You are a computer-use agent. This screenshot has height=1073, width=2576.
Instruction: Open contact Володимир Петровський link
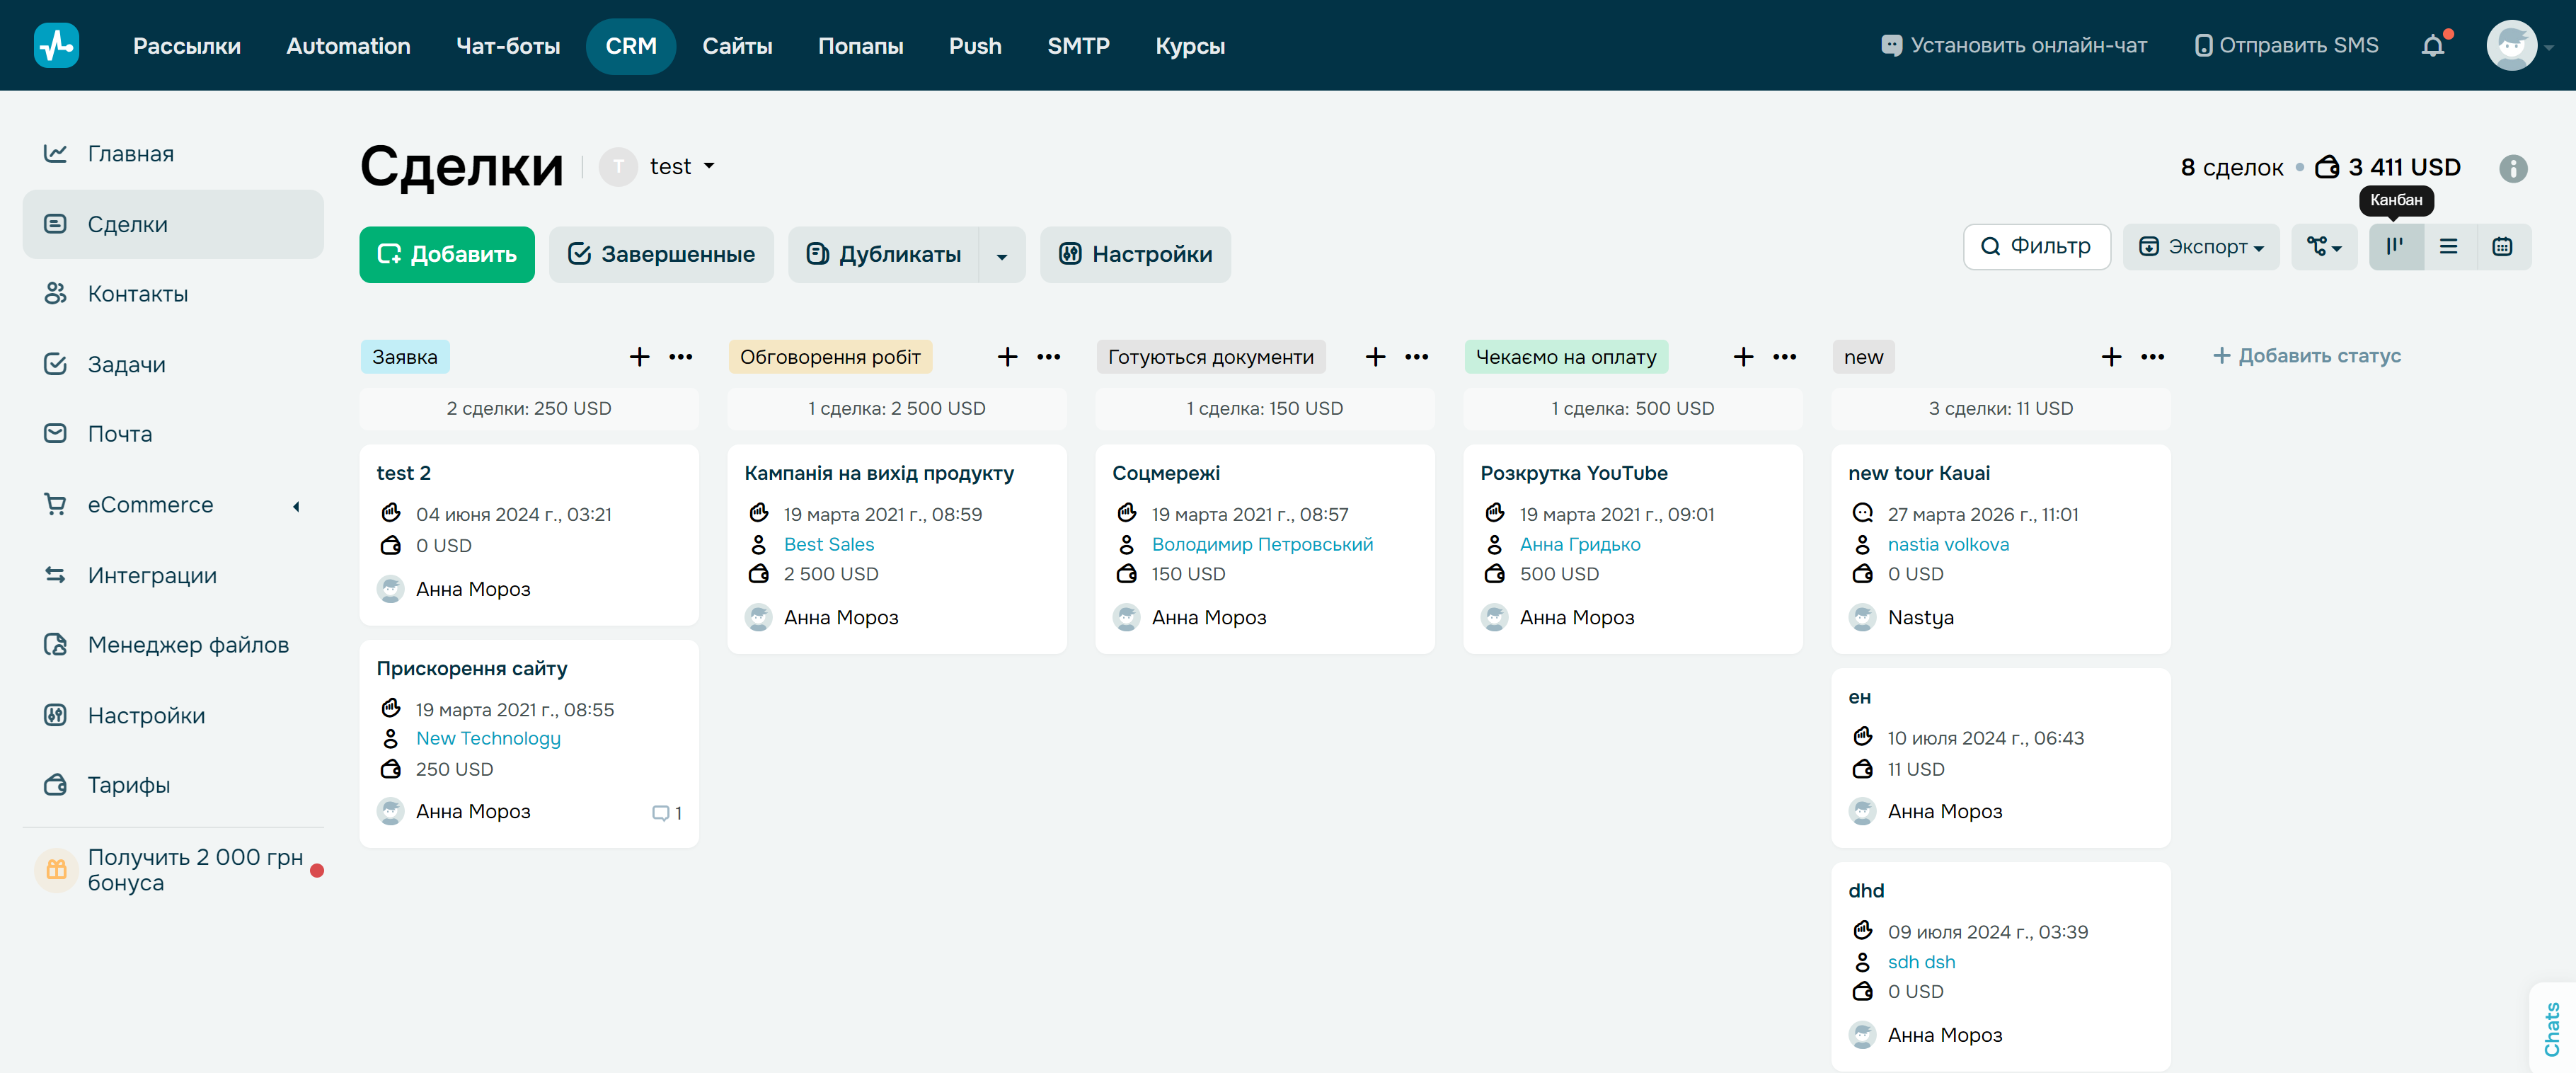(1262, 544)
